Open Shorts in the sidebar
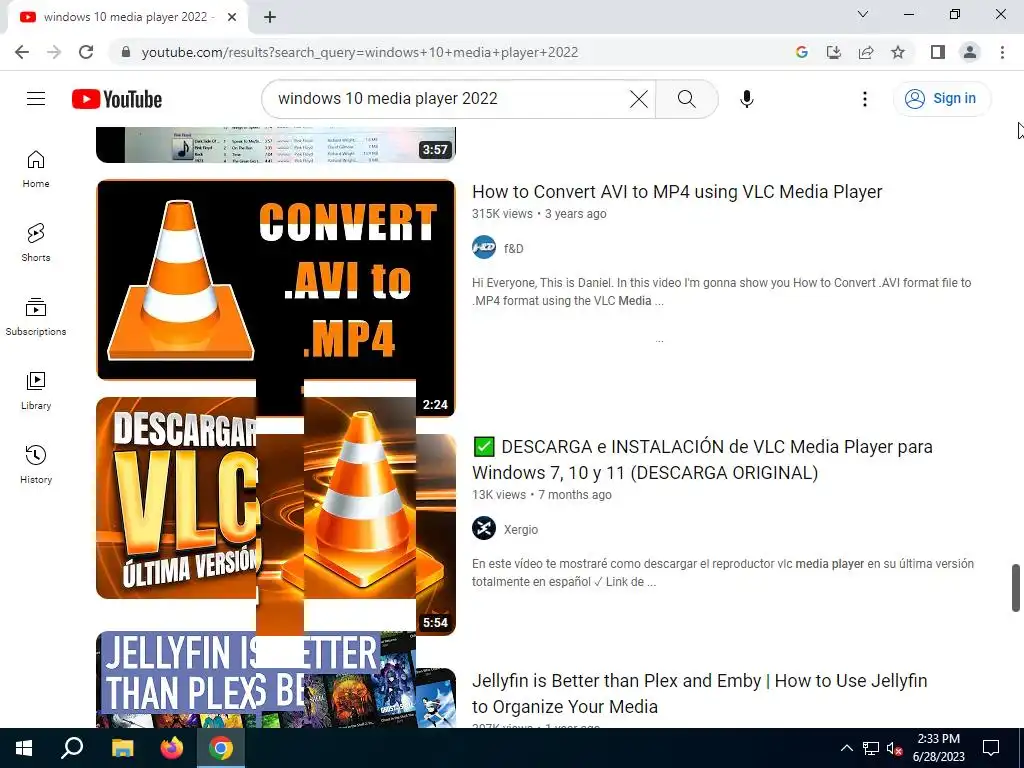Viewport: 1024px width, 768px height. (36, 243)
